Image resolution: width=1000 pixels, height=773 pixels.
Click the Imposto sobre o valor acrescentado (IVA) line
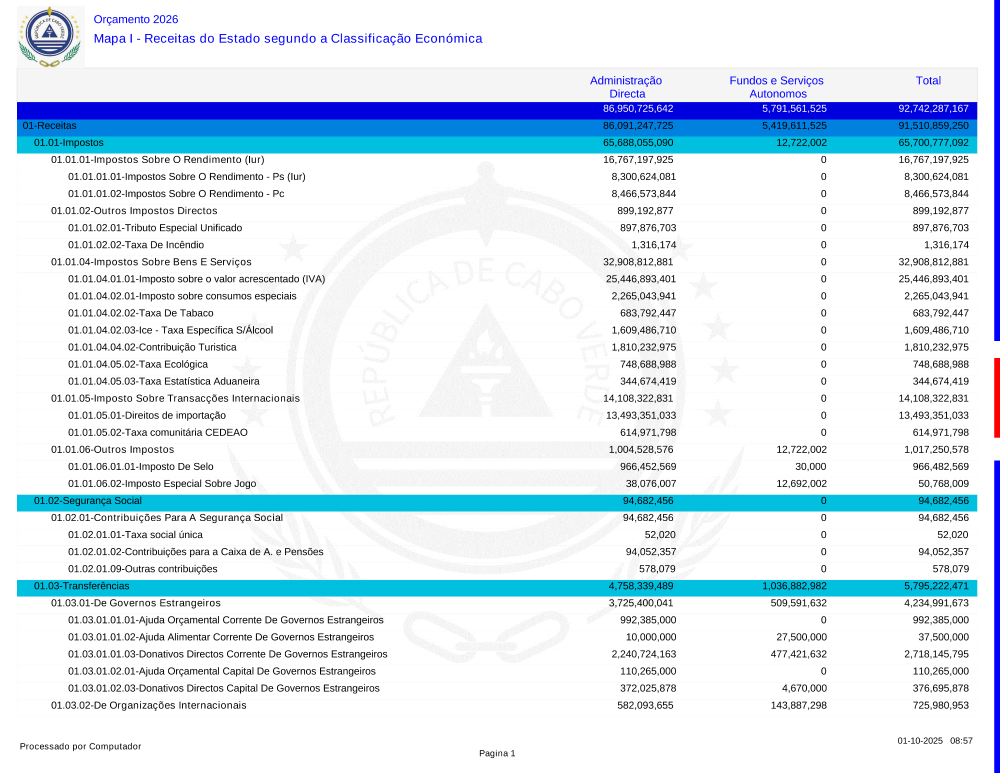[x=197, y=279]
